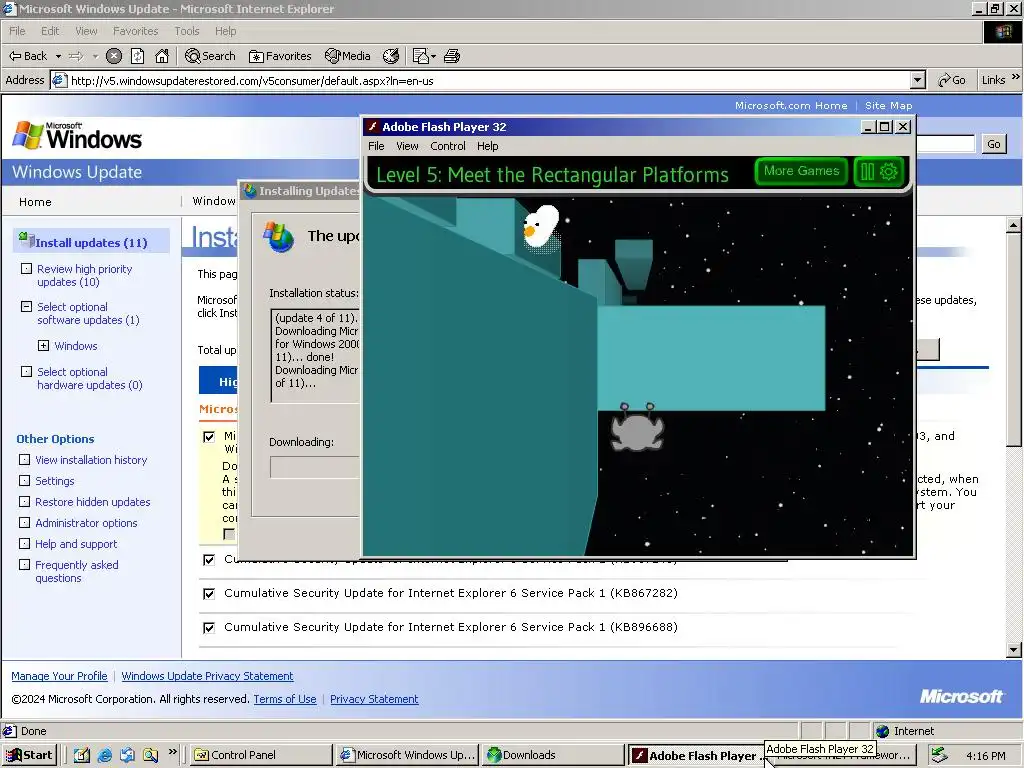Open the Search pane in IE toolbar

[x=210, y=56]
